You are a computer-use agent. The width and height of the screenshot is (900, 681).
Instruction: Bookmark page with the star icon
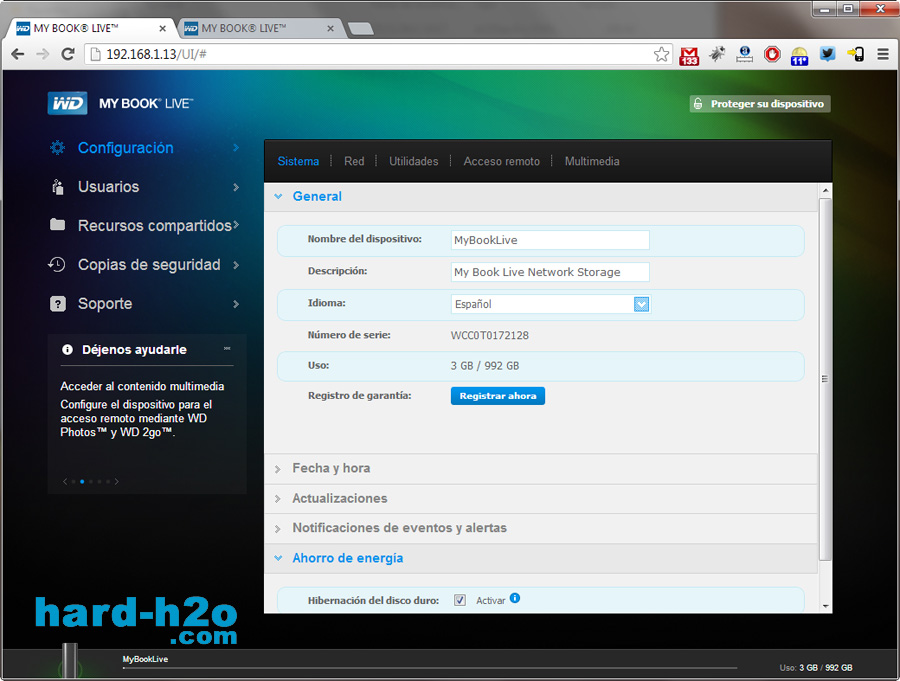[x=661, y=55]
